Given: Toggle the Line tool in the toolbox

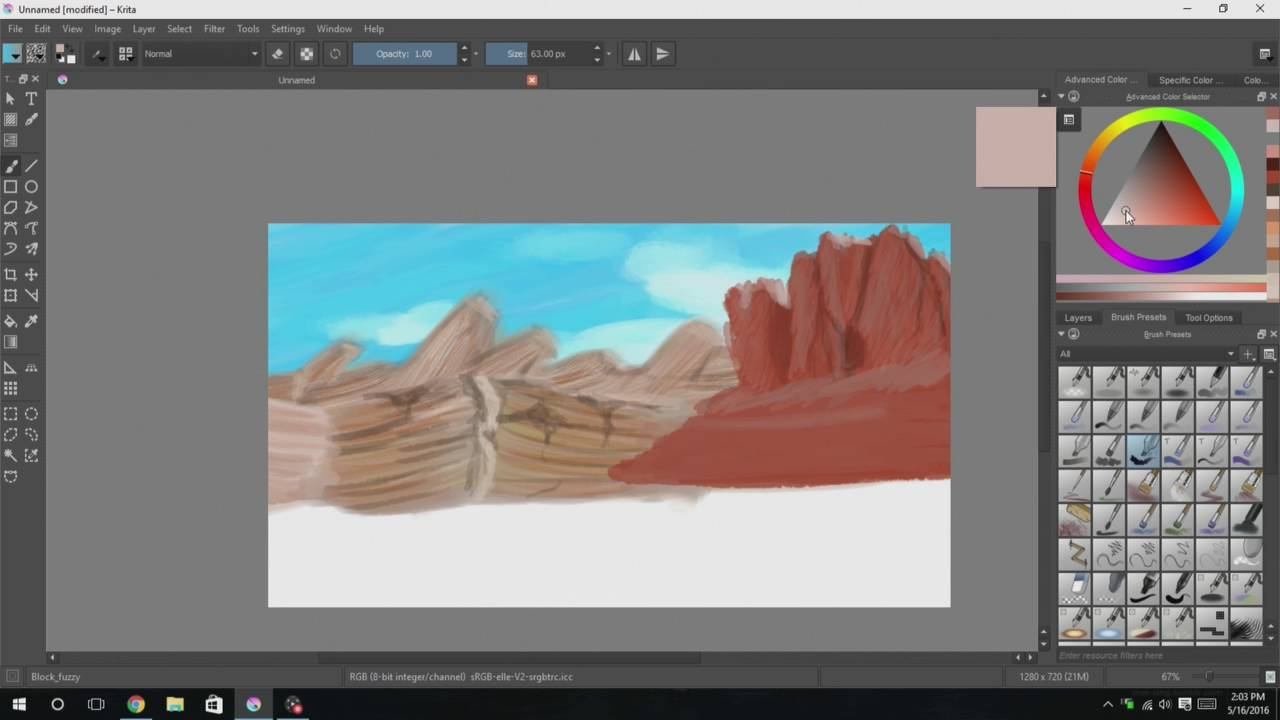Looking at the screenshot, I should click(x=31, y=166).
